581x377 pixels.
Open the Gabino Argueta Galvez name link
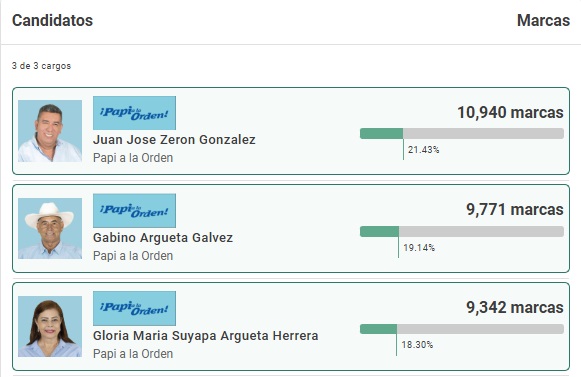coord(163,238)
